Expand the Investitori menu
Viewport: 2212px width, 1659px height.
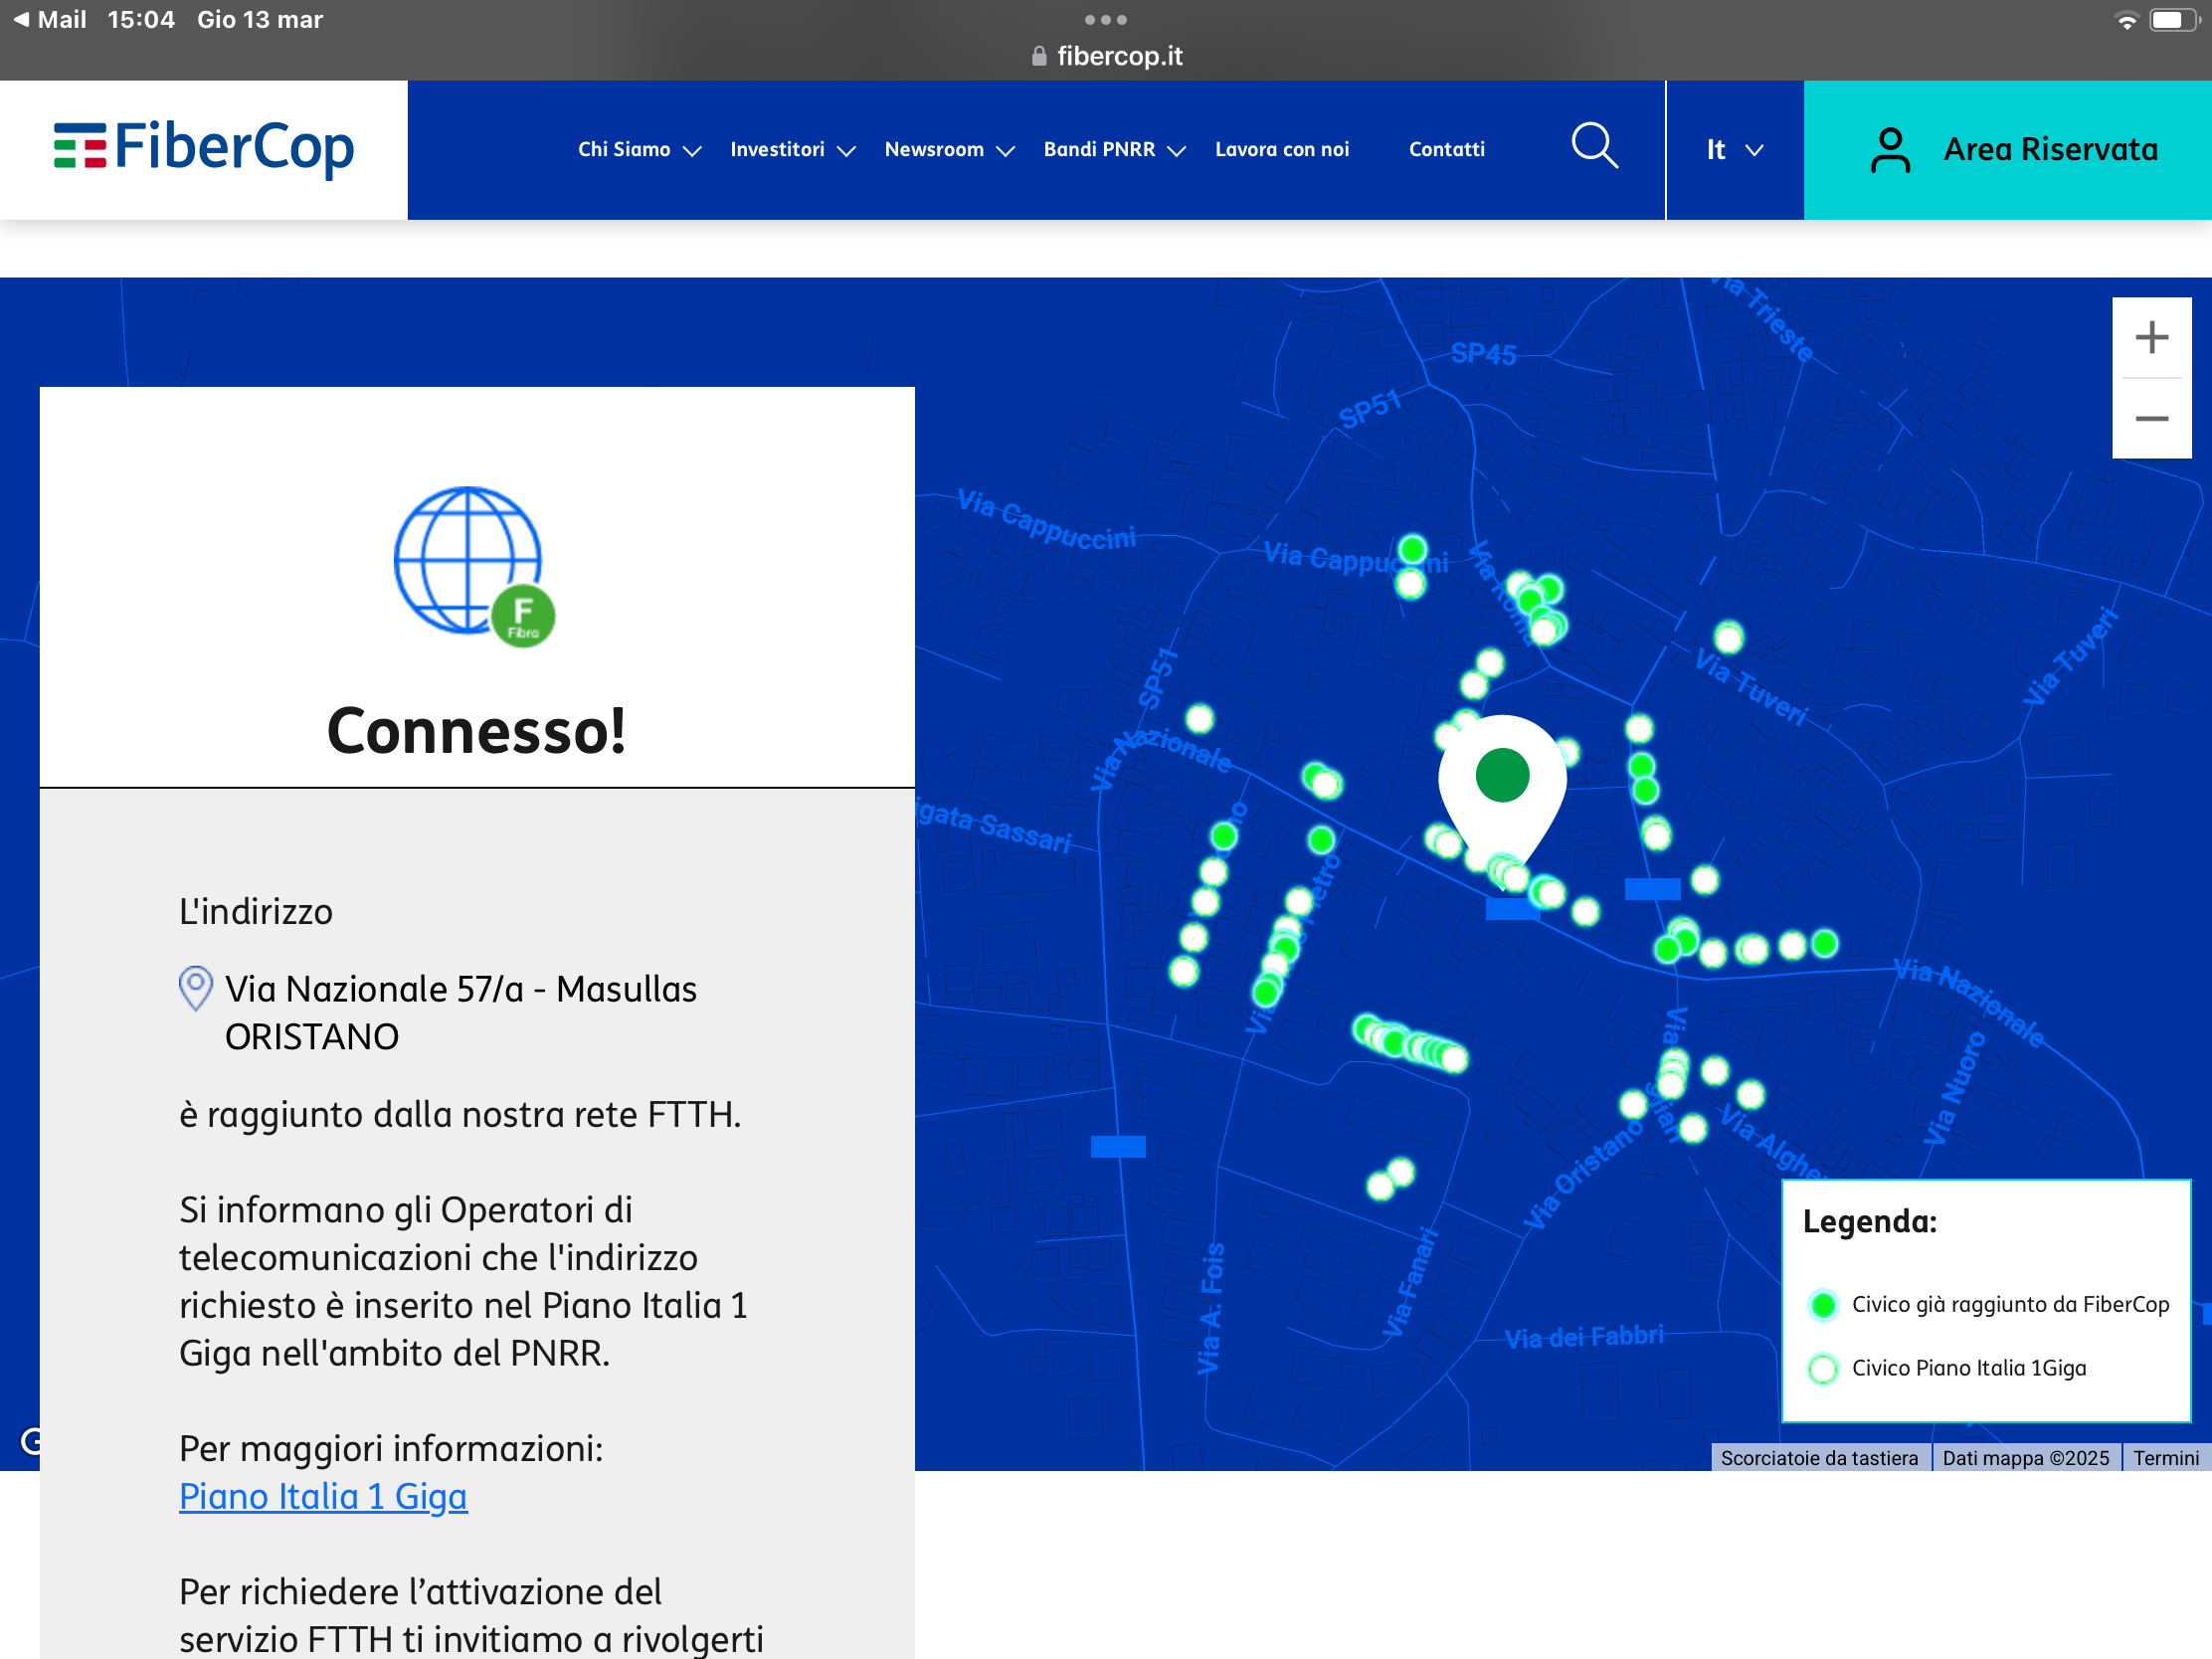[x=793, y=150]
